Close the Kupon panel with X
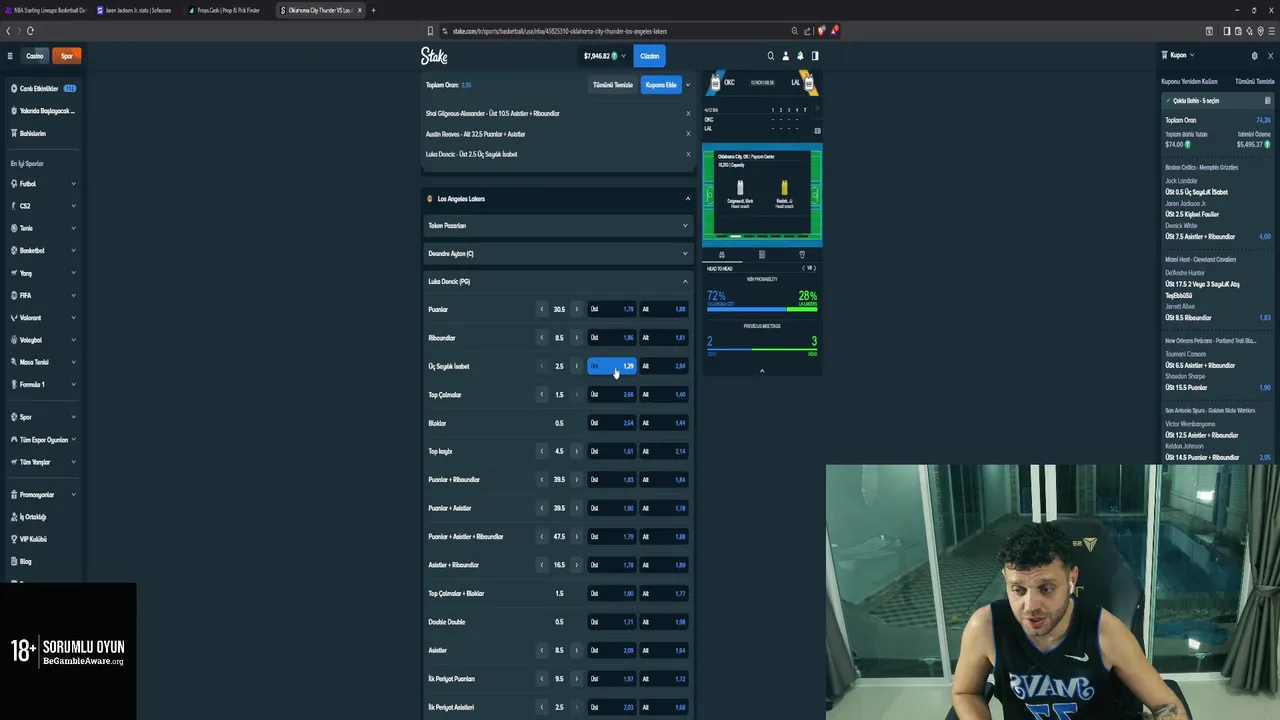 click(x=1270, y=56)
